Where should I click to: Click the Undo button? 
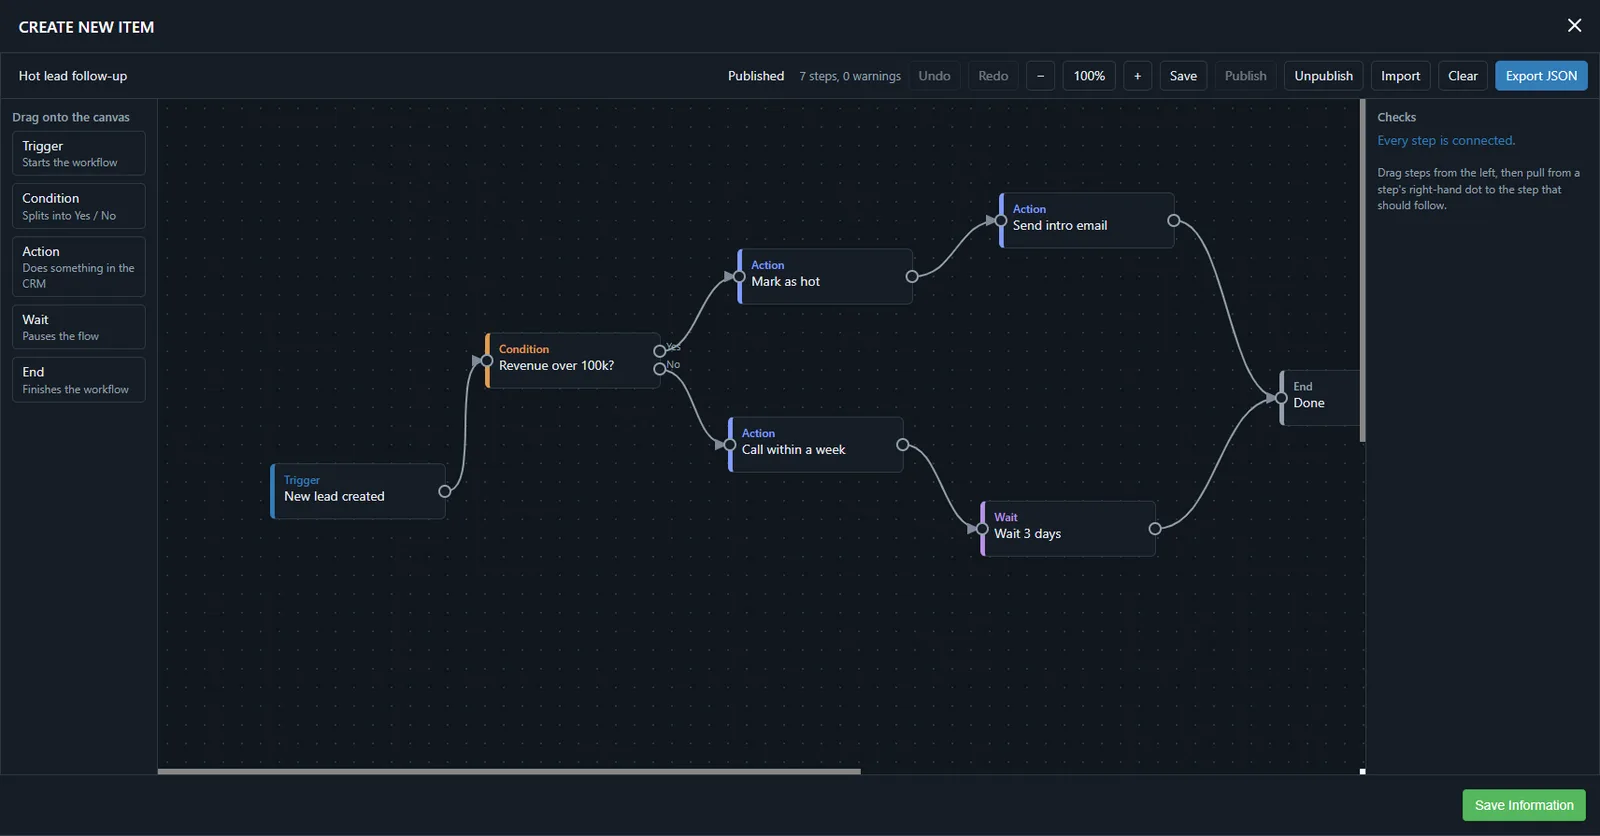pos(934,76)
